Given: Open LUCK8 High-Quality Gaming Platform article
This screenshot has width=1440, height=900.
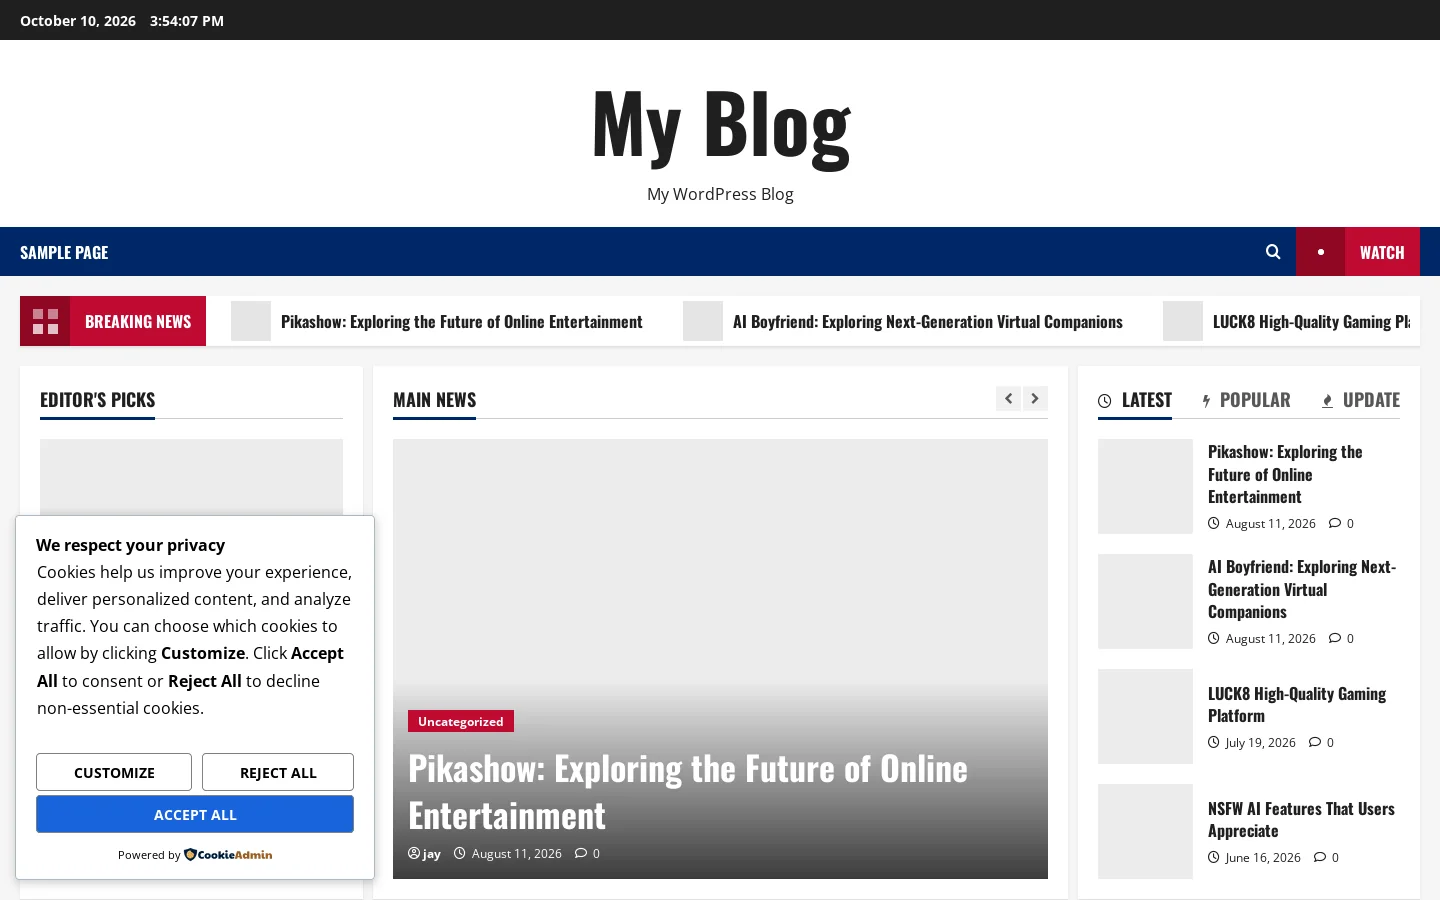Looking at the screenshot, I should point(1297,704).
